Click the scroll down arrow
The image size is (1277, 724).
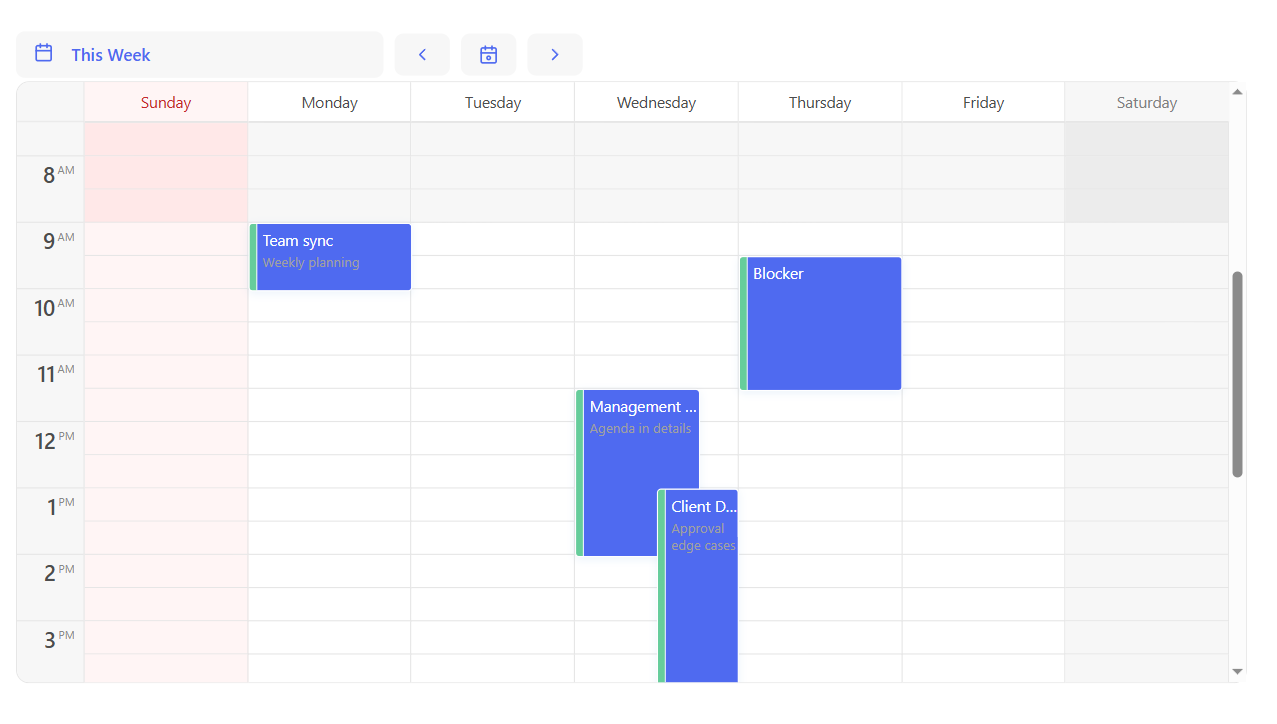click(x=1237, y=672)
